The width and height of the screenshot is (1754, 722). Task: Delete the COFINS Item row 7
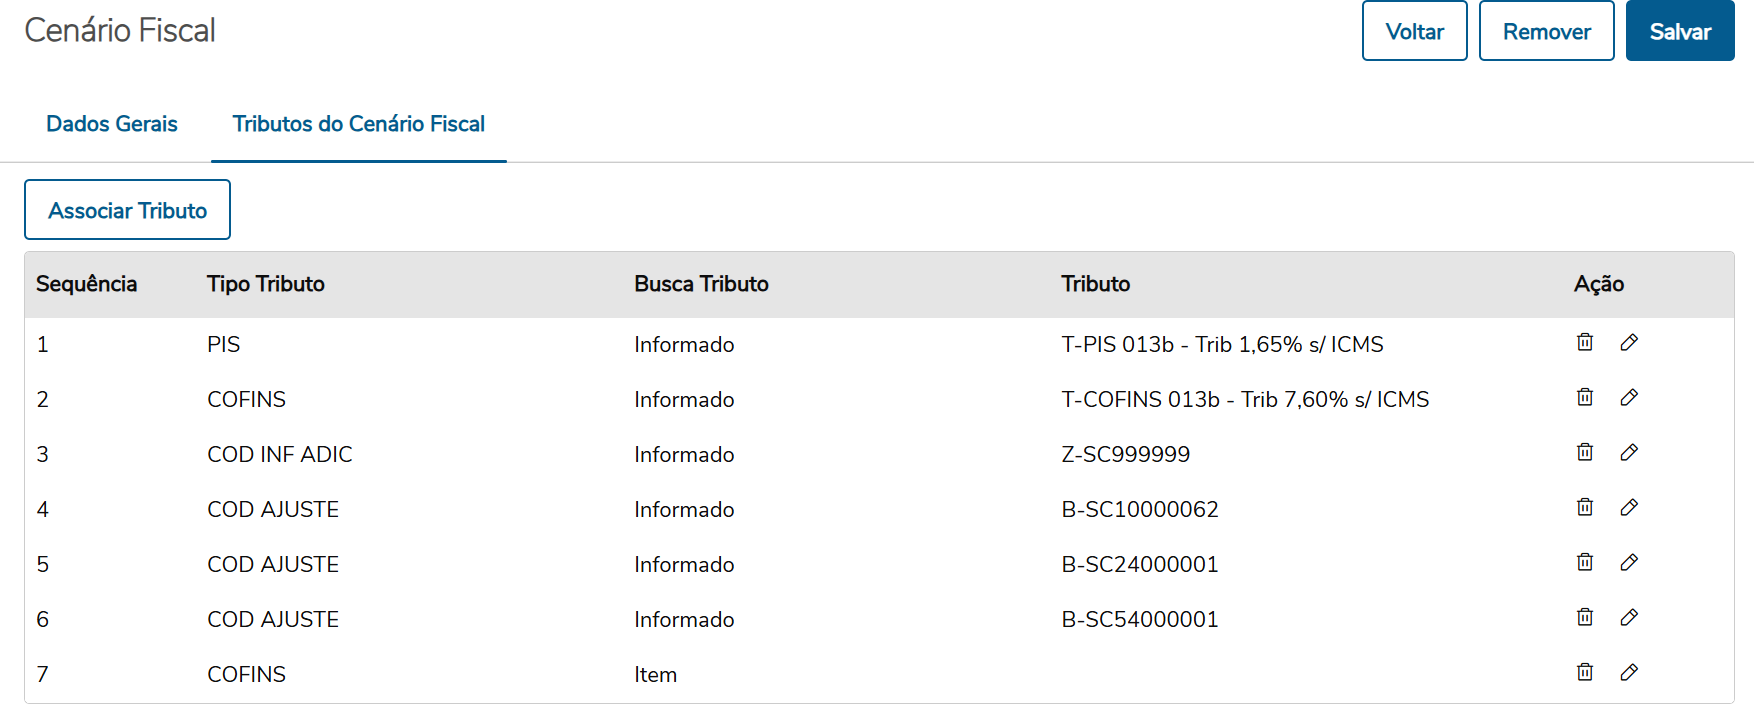1585,673
